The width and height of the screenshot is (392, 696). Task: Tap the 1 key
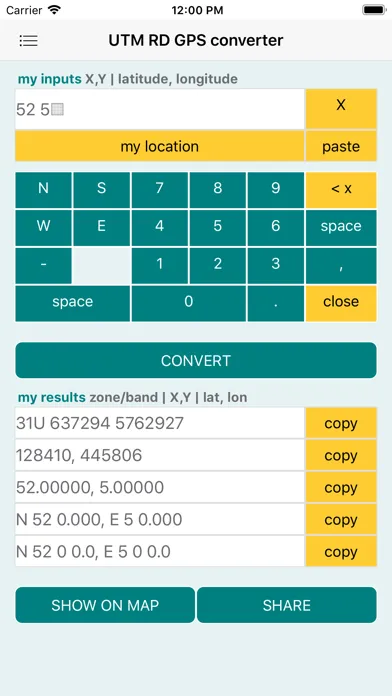160,265
